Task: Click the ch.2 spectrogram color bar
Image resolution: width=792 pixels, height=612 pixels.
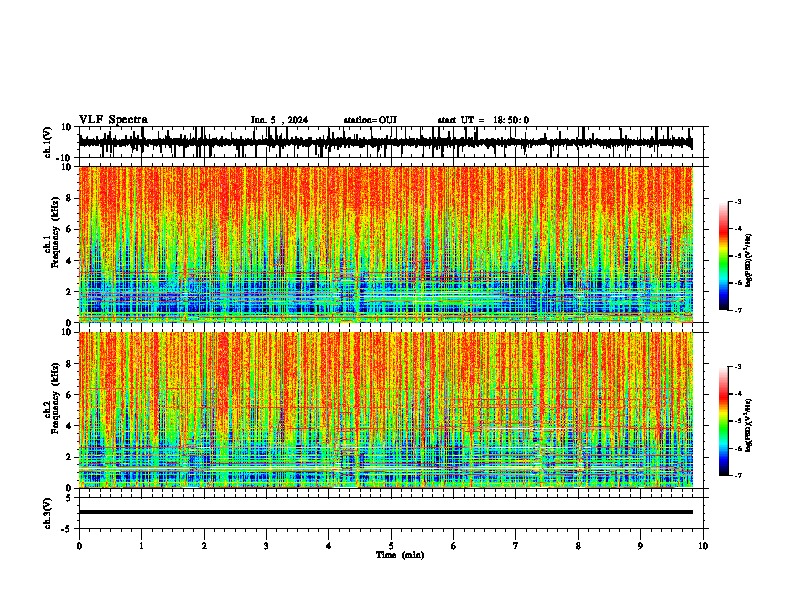Action: point(723,421)
